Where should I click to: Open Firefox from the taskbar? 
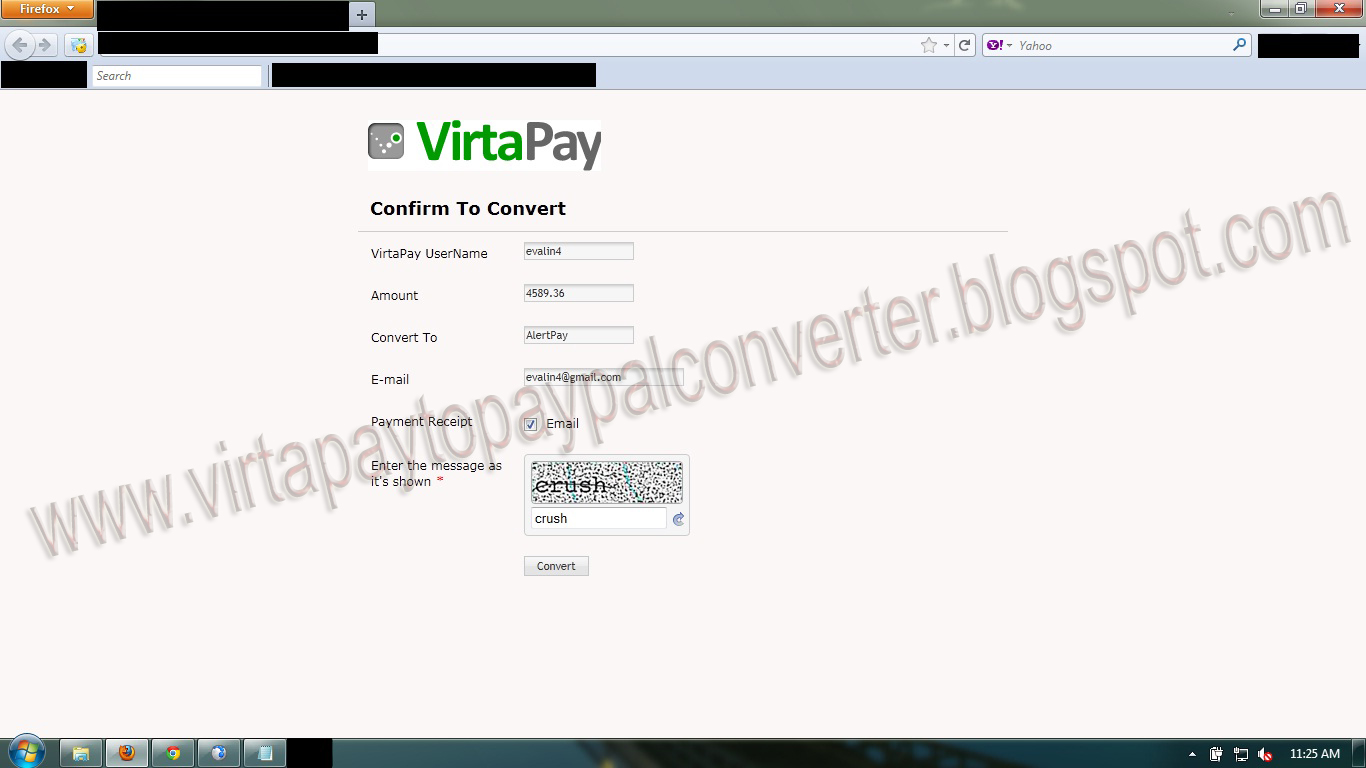point(127,752)
